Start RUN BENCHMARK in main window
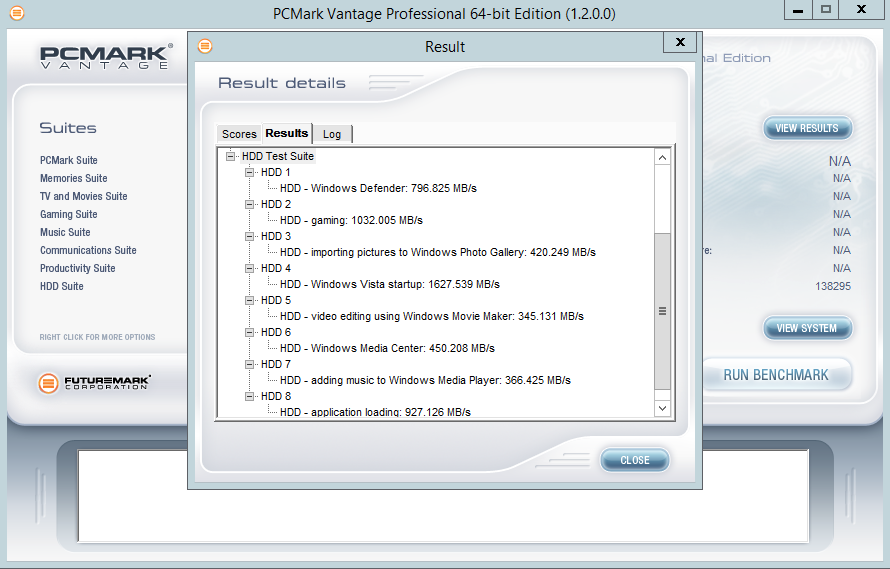 [x=776, y=375]
